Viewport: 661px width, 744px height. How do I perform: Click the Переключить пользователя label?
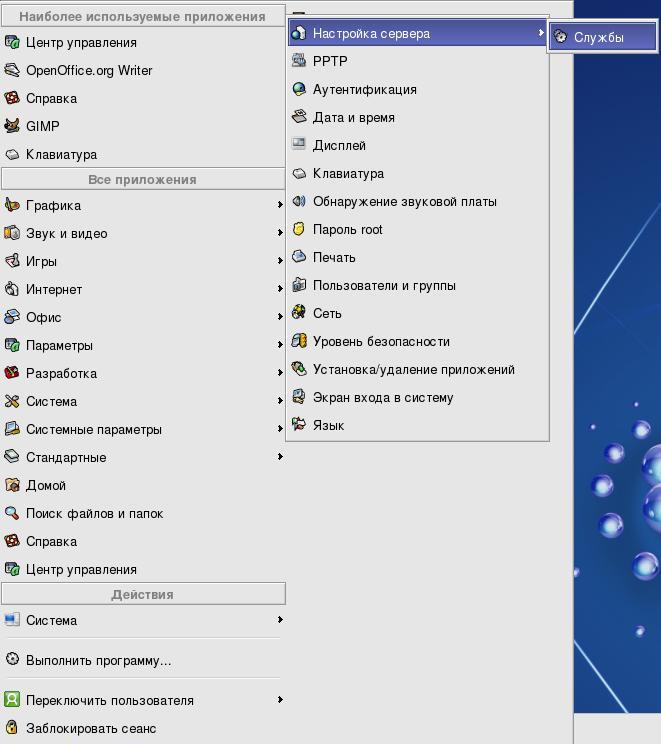110,700
